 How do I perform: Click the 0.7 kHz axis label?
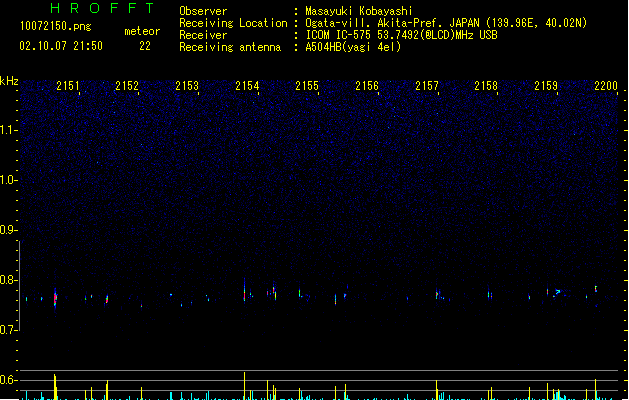click(8, 330)
